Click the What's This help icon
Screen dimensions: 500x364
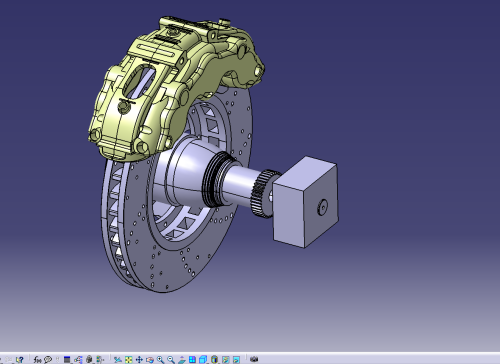[x=20, y=360]
